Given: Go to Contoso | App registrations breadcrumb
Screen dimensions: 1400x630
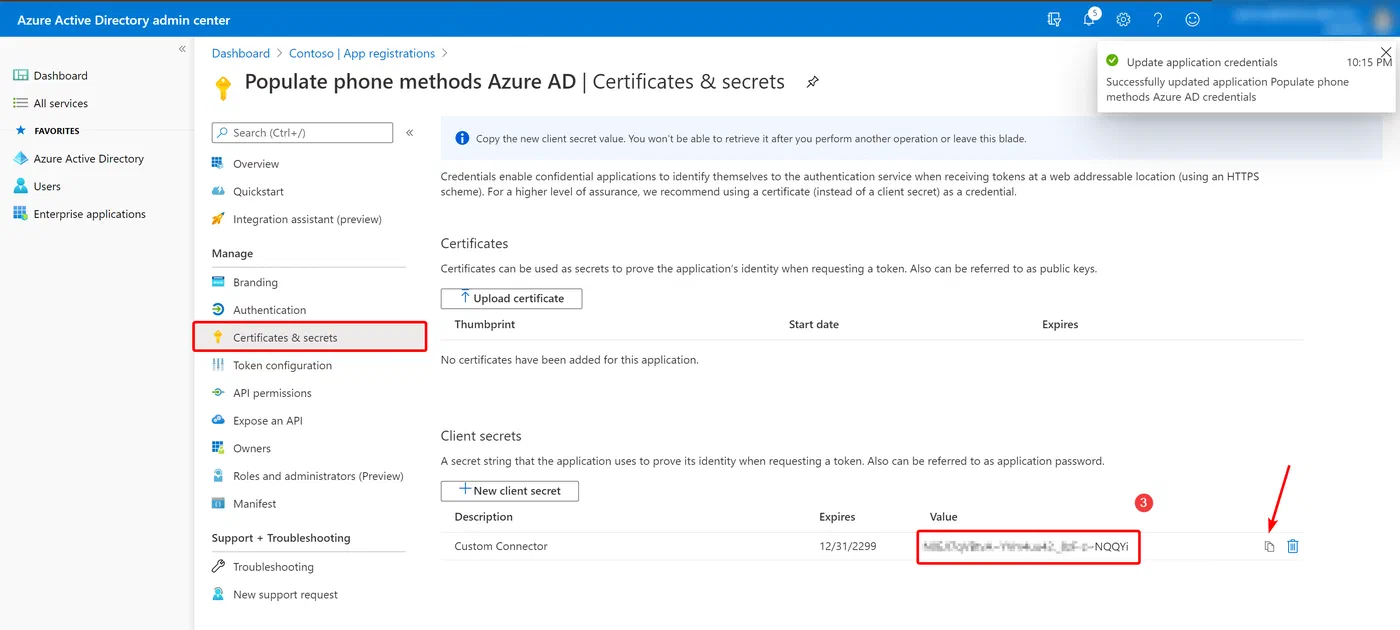Looking at the screenshot, I should pyautogui.click(x=362, y=53).
